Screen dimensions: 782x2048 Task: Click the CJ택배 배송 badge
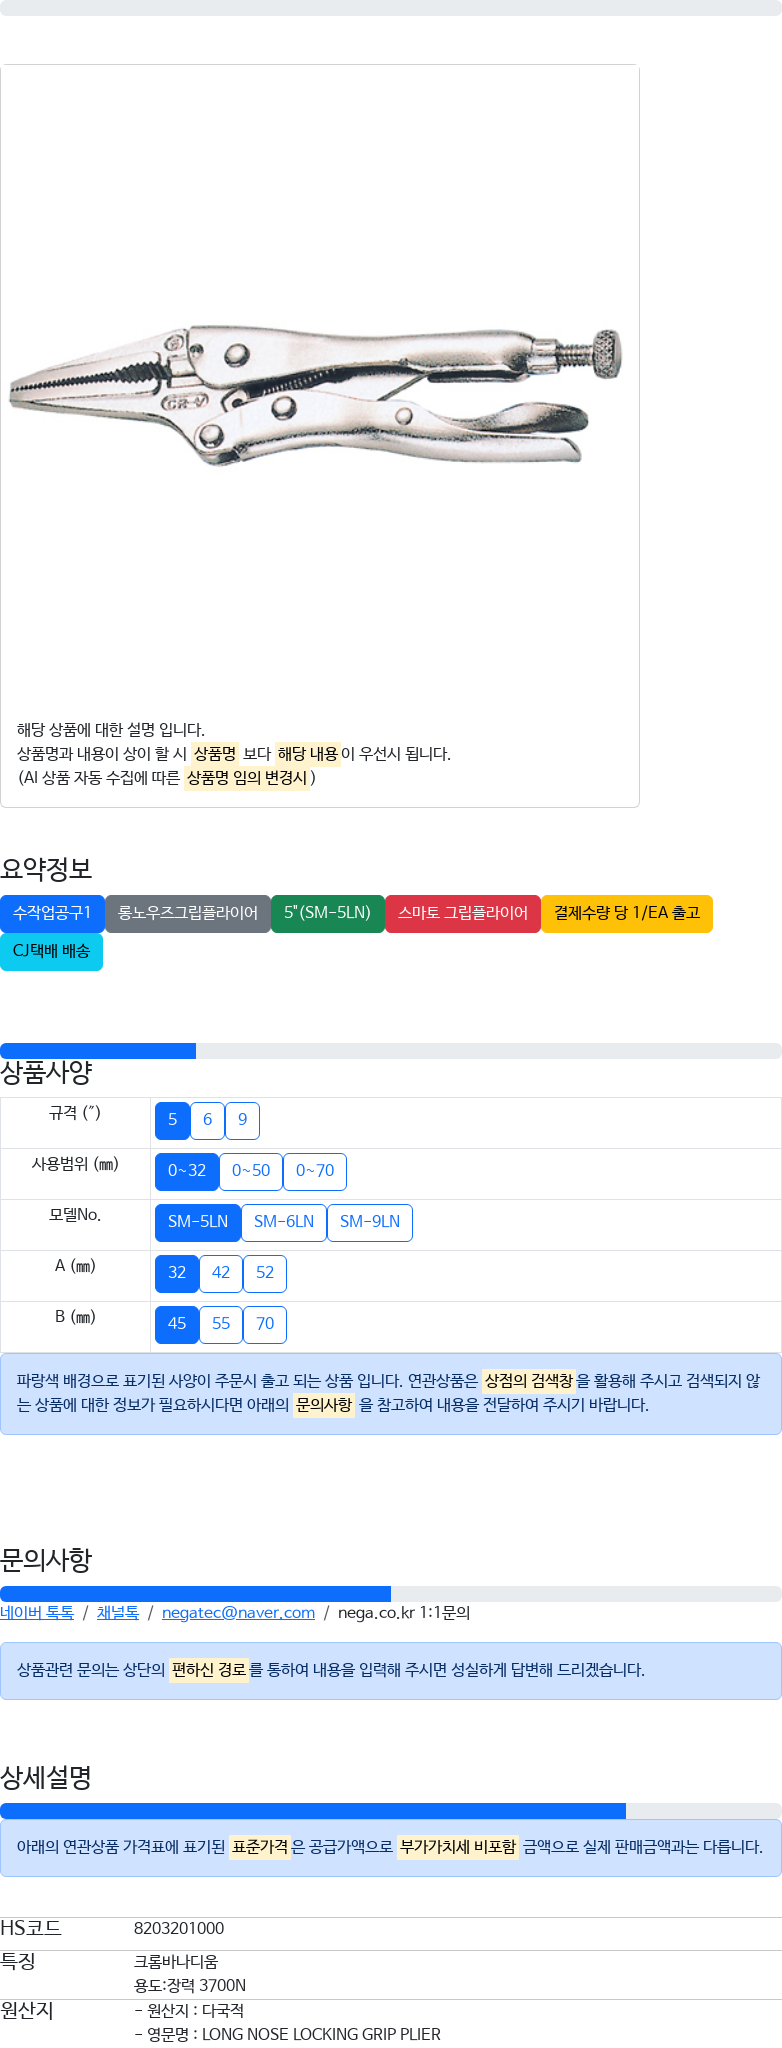pyautogui.click(x=51, y=951)
